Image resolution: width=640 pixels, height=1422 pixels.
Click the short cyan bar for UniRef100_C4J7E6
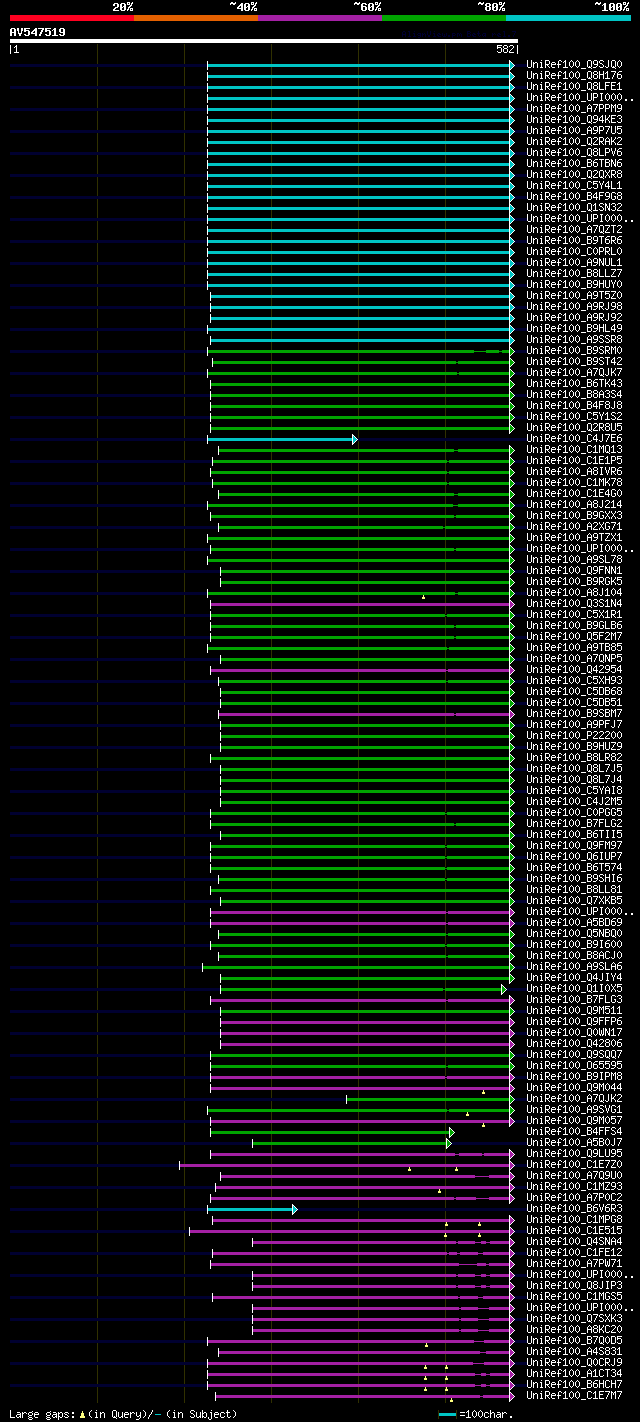(x=282, y=438)
